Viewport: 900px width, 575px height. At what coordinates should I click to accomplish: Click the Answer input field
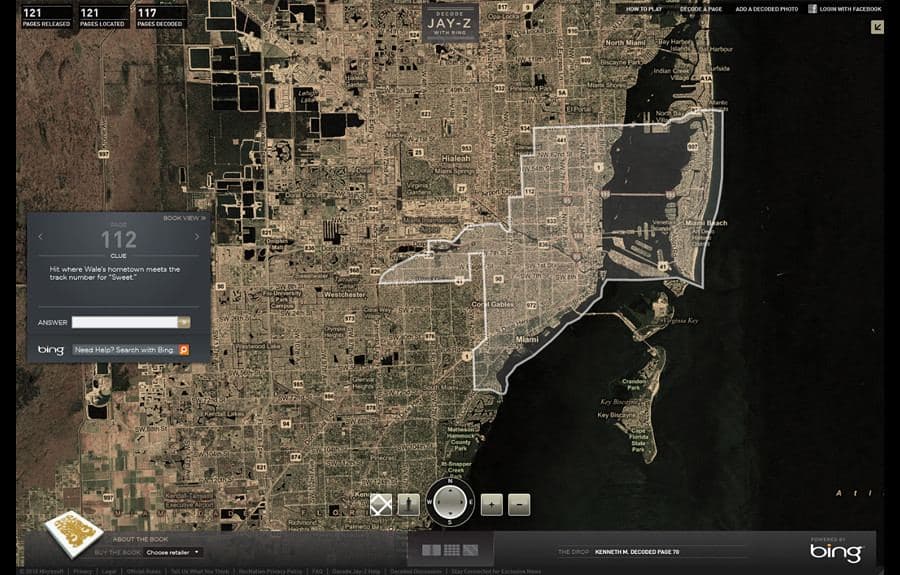pyautogui.click(x=125, y=323)
